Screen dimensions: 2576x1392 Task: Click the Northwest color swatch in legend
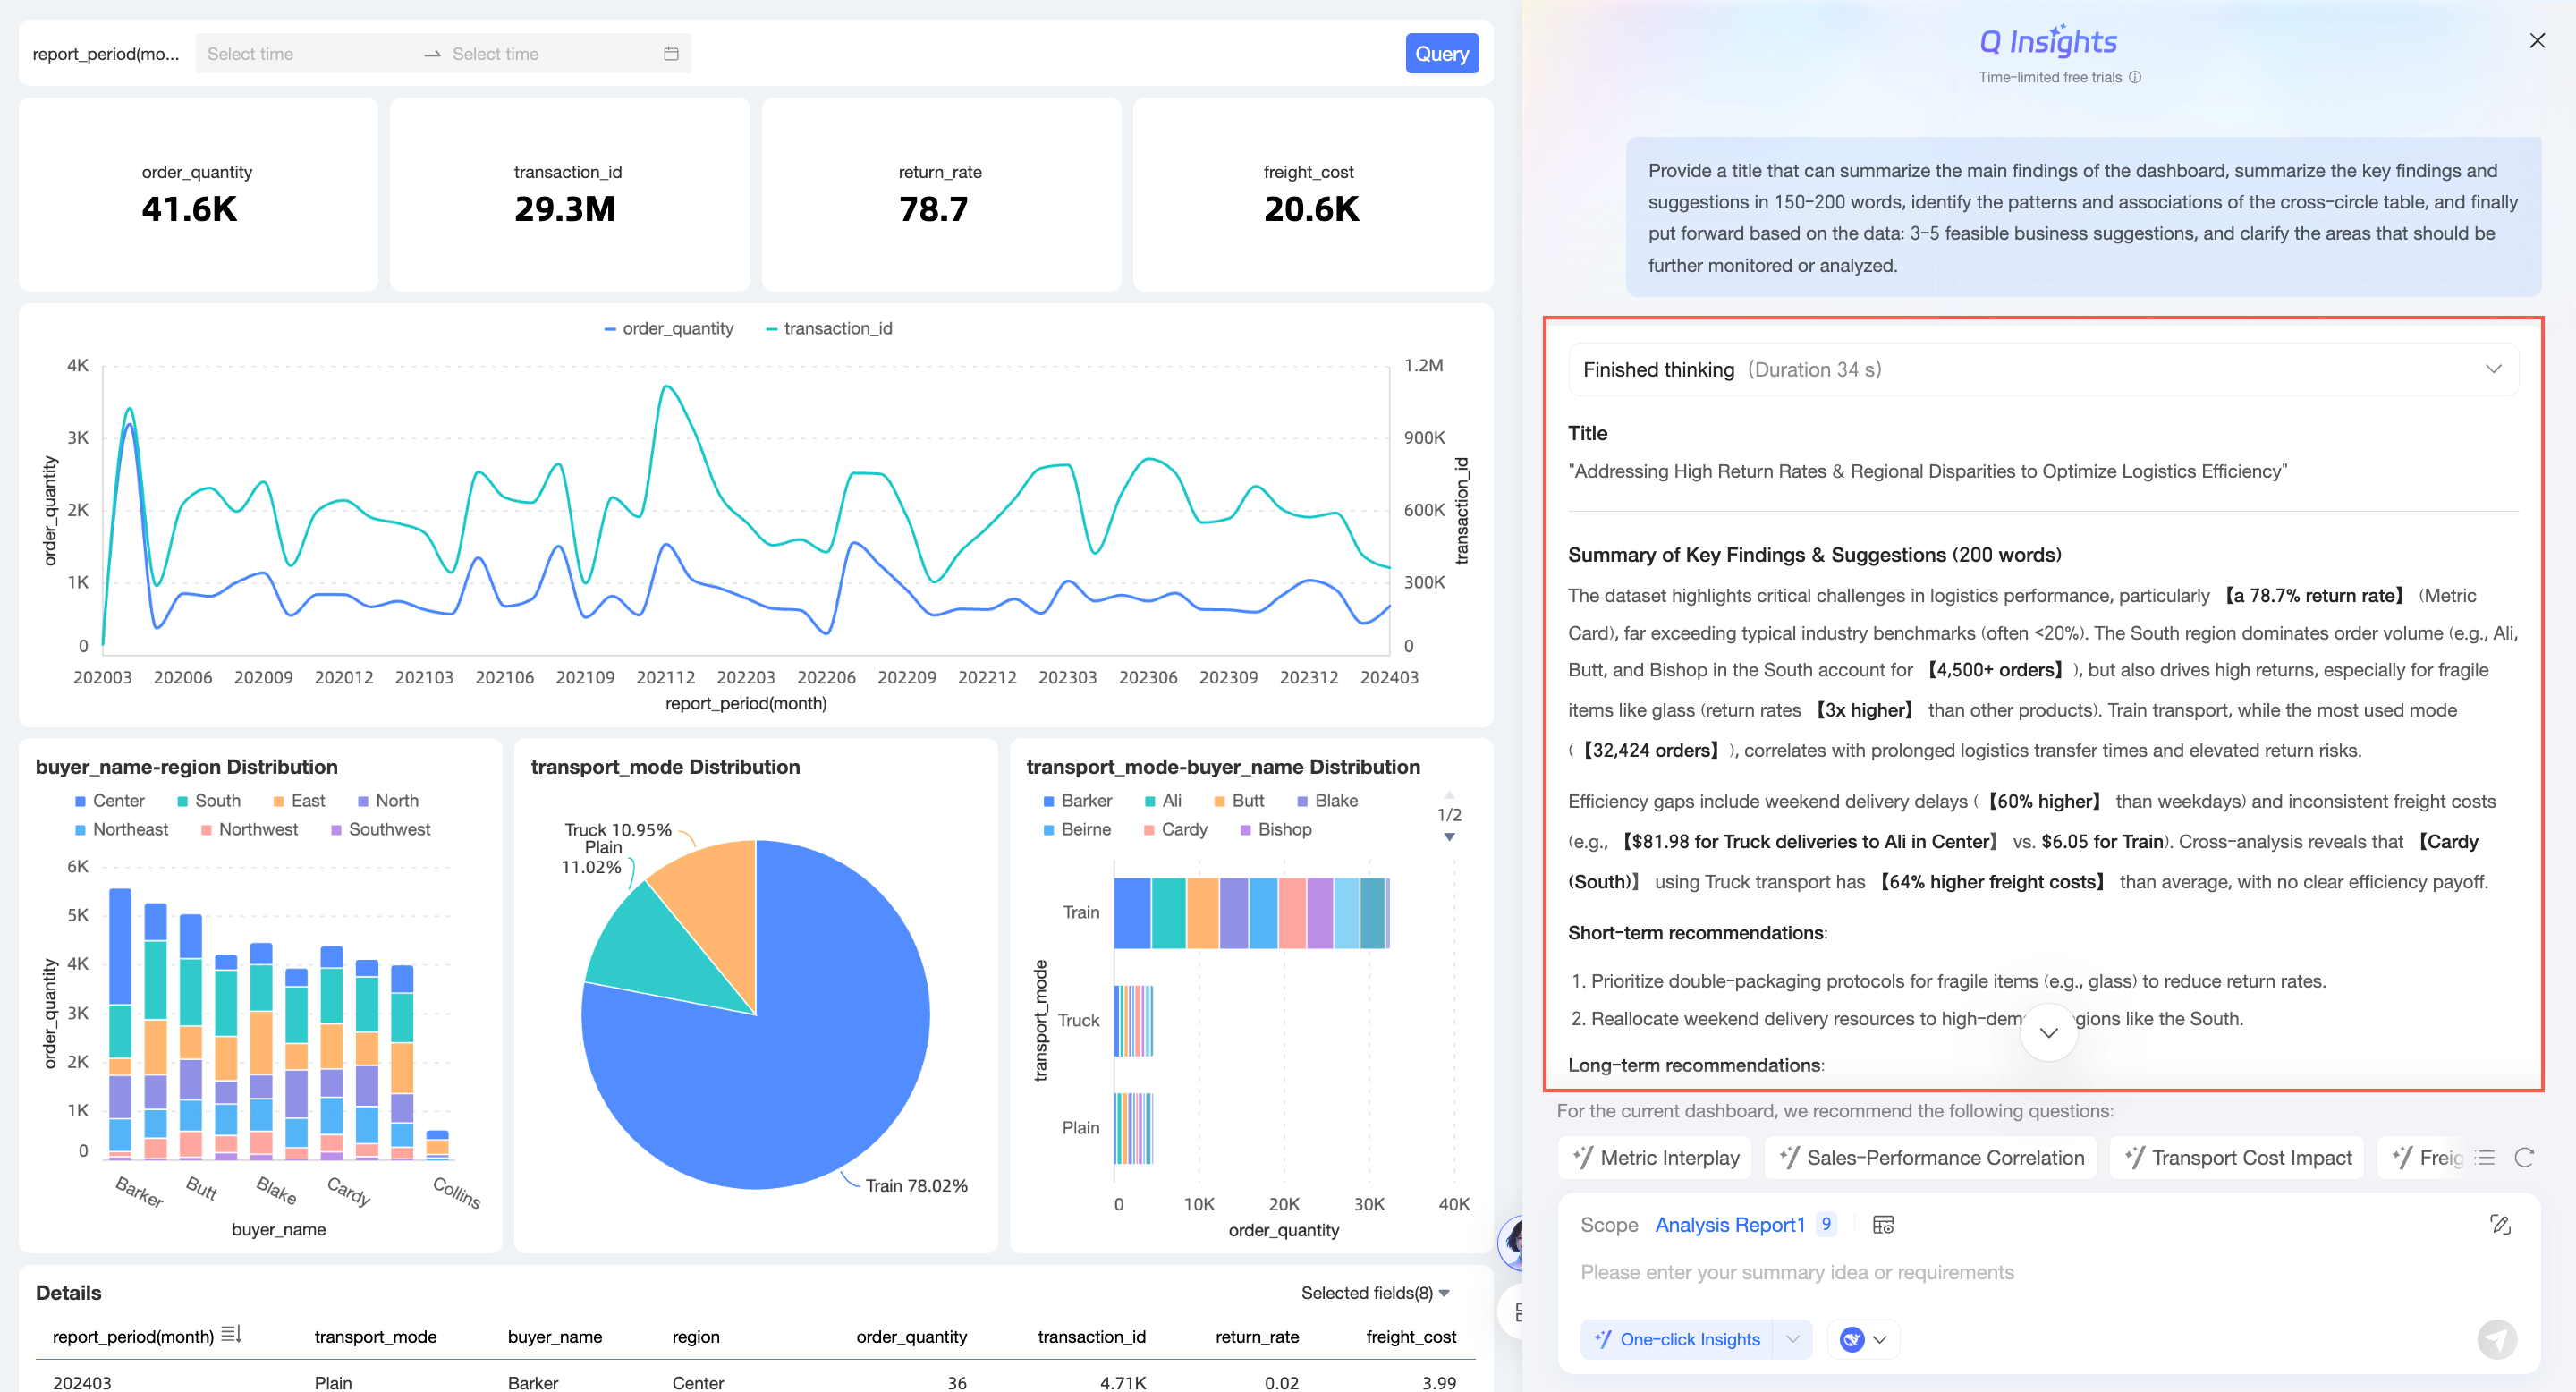click(x=206, y=829)
